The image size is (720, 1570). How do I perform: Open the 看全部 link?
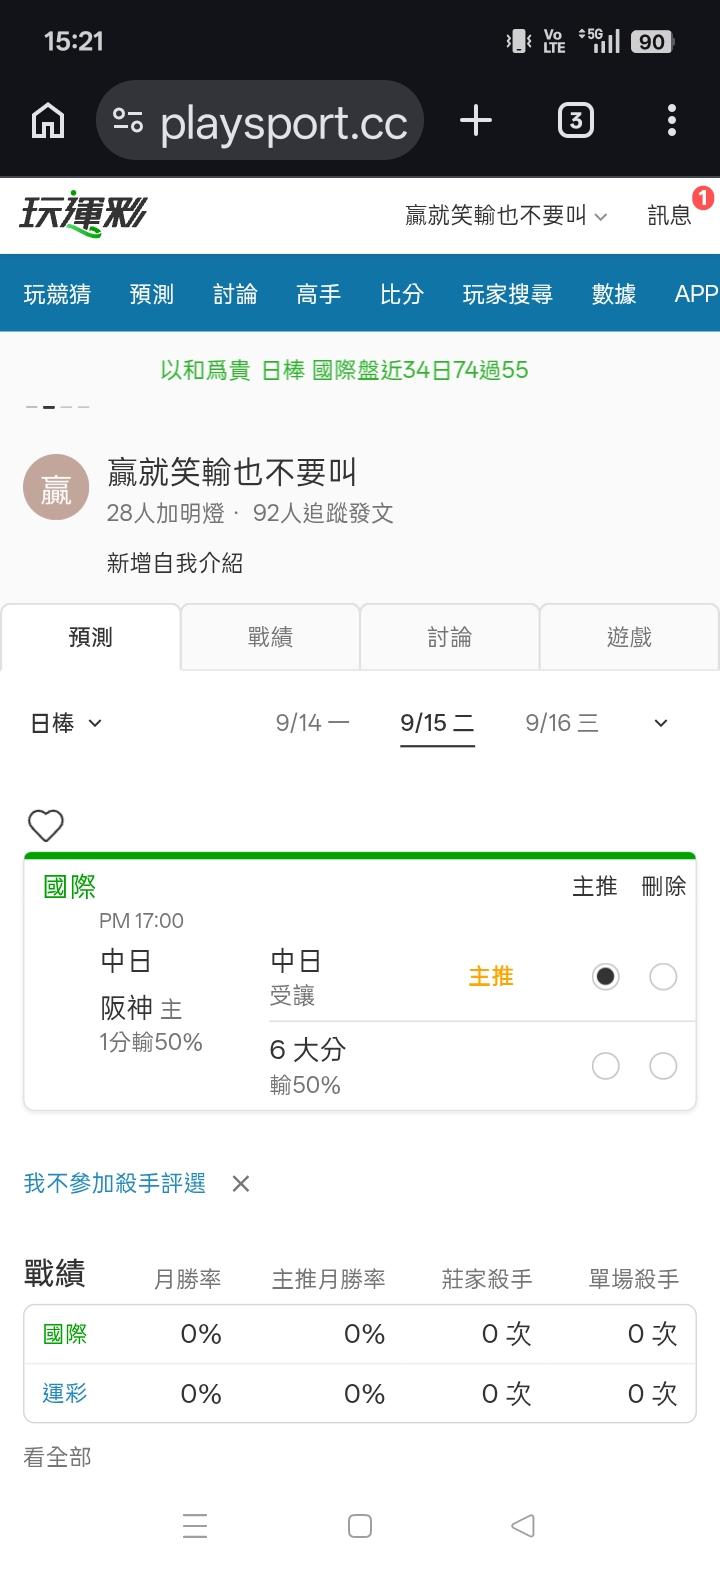[57, 1458]
